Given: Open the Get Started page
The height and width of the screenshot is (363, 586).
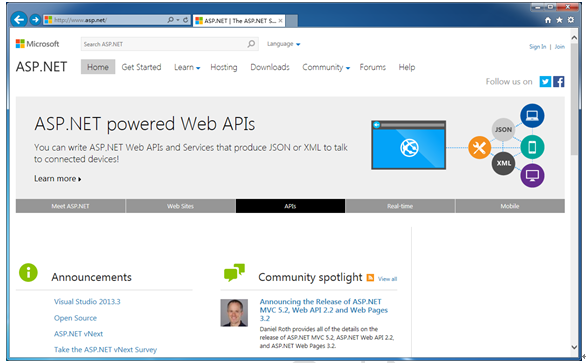Looking at the screenshot, I should tap(141, 67).
